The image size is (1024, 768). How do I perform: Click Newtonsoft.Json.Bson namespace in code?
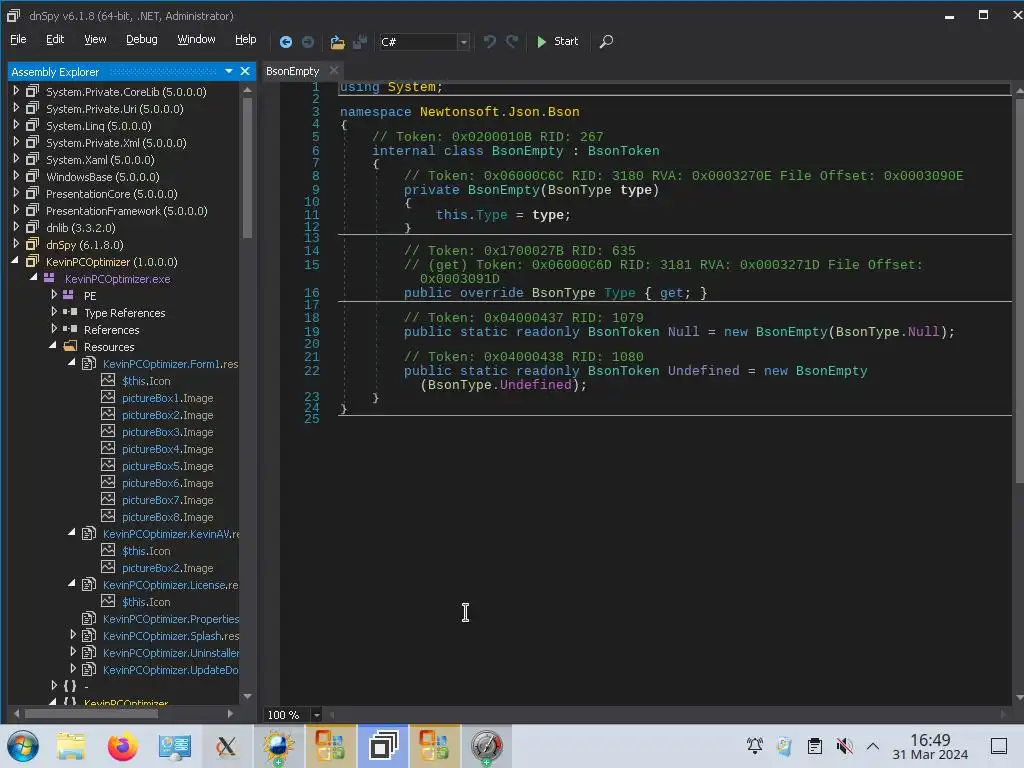[499, 112]
